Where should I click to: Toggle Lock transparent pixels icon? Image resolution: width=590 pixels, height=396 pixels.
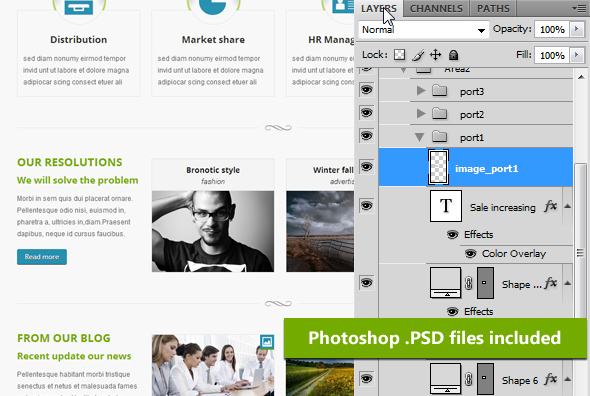[x=399, y=55]
